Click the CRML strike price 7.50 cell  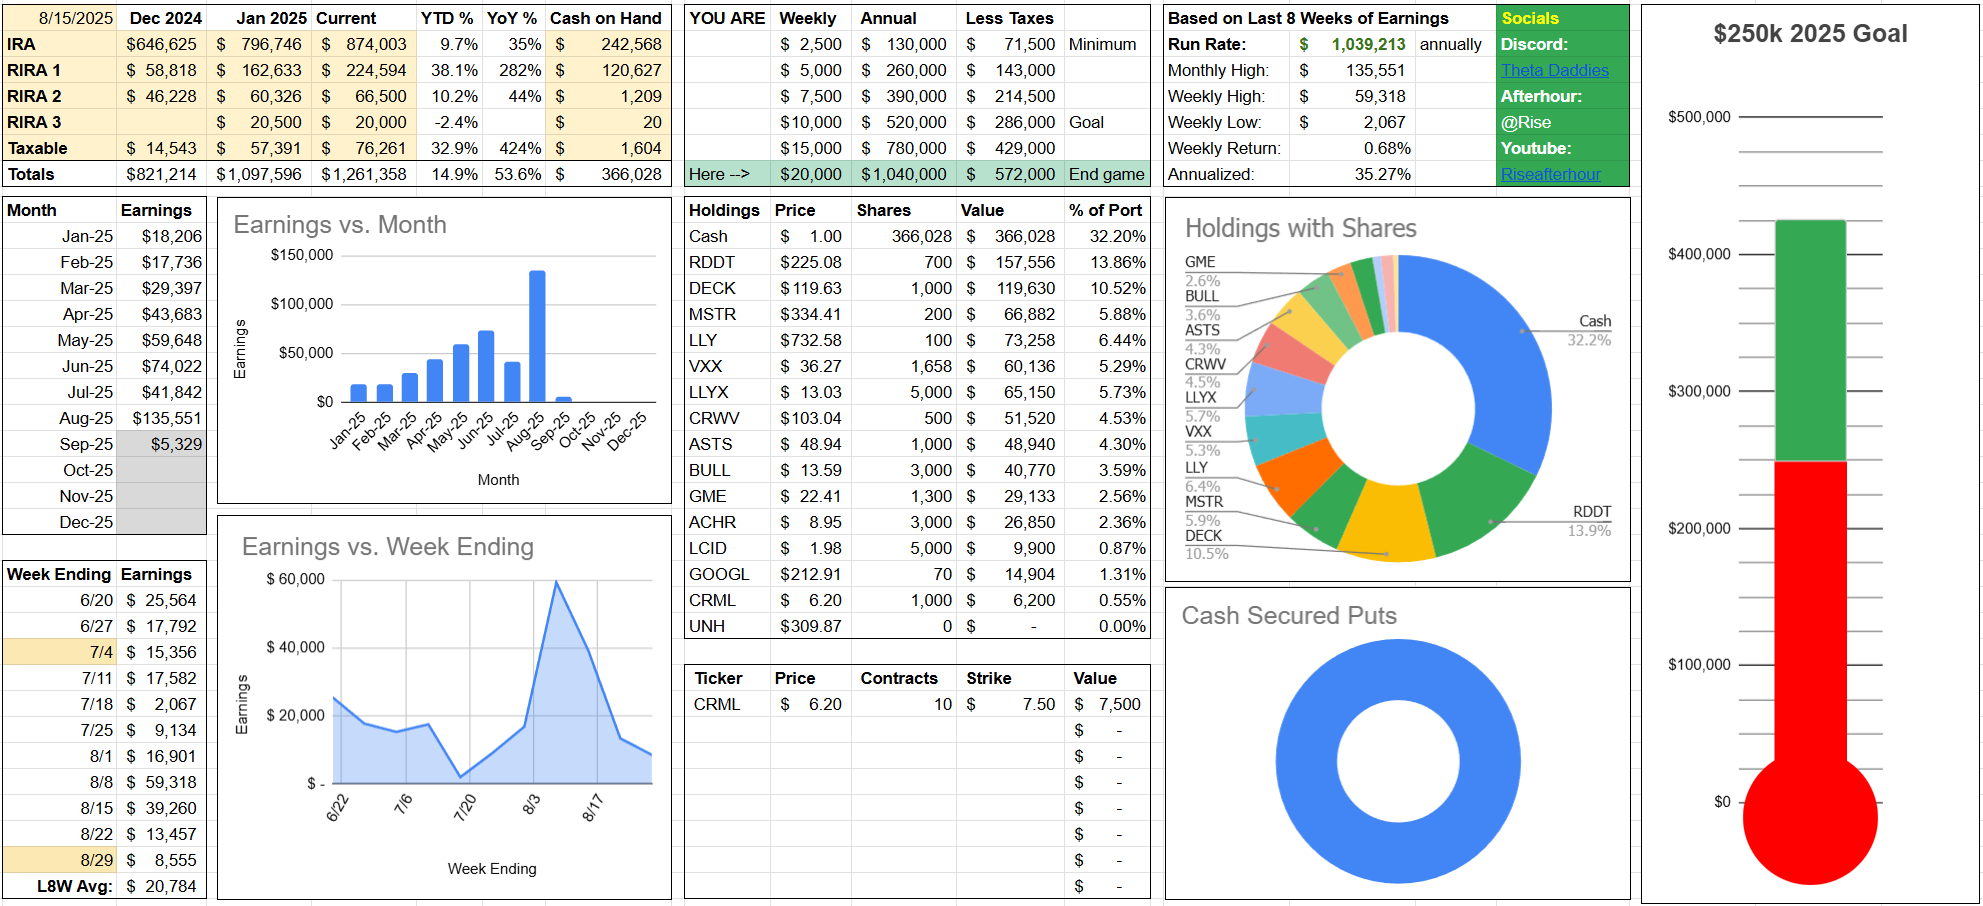[1009, 704]
